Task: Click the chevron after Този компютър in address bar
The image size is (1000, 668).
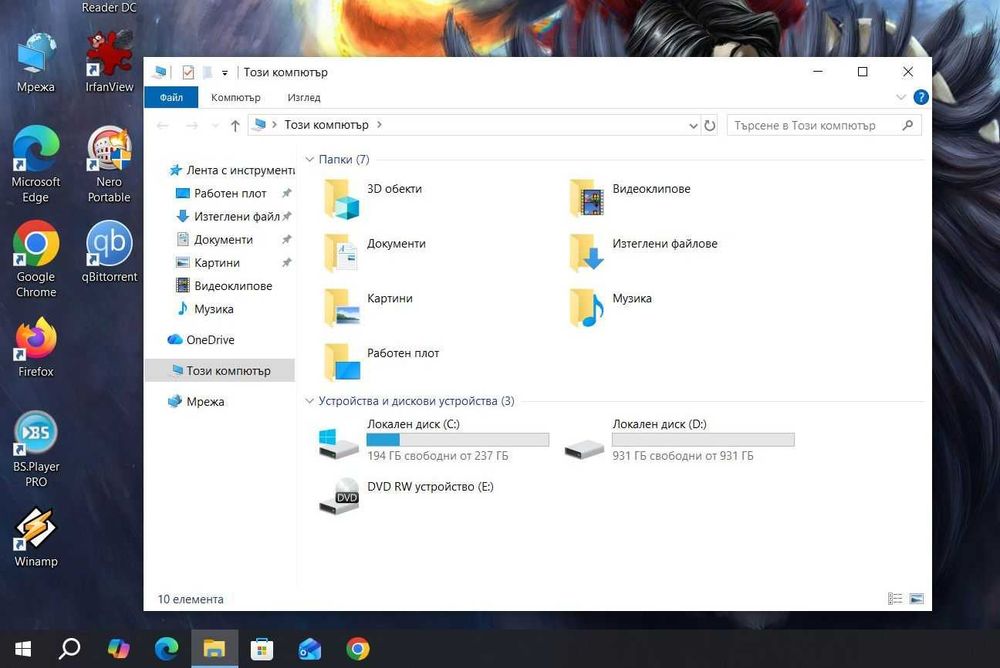Action: (379, 125)
